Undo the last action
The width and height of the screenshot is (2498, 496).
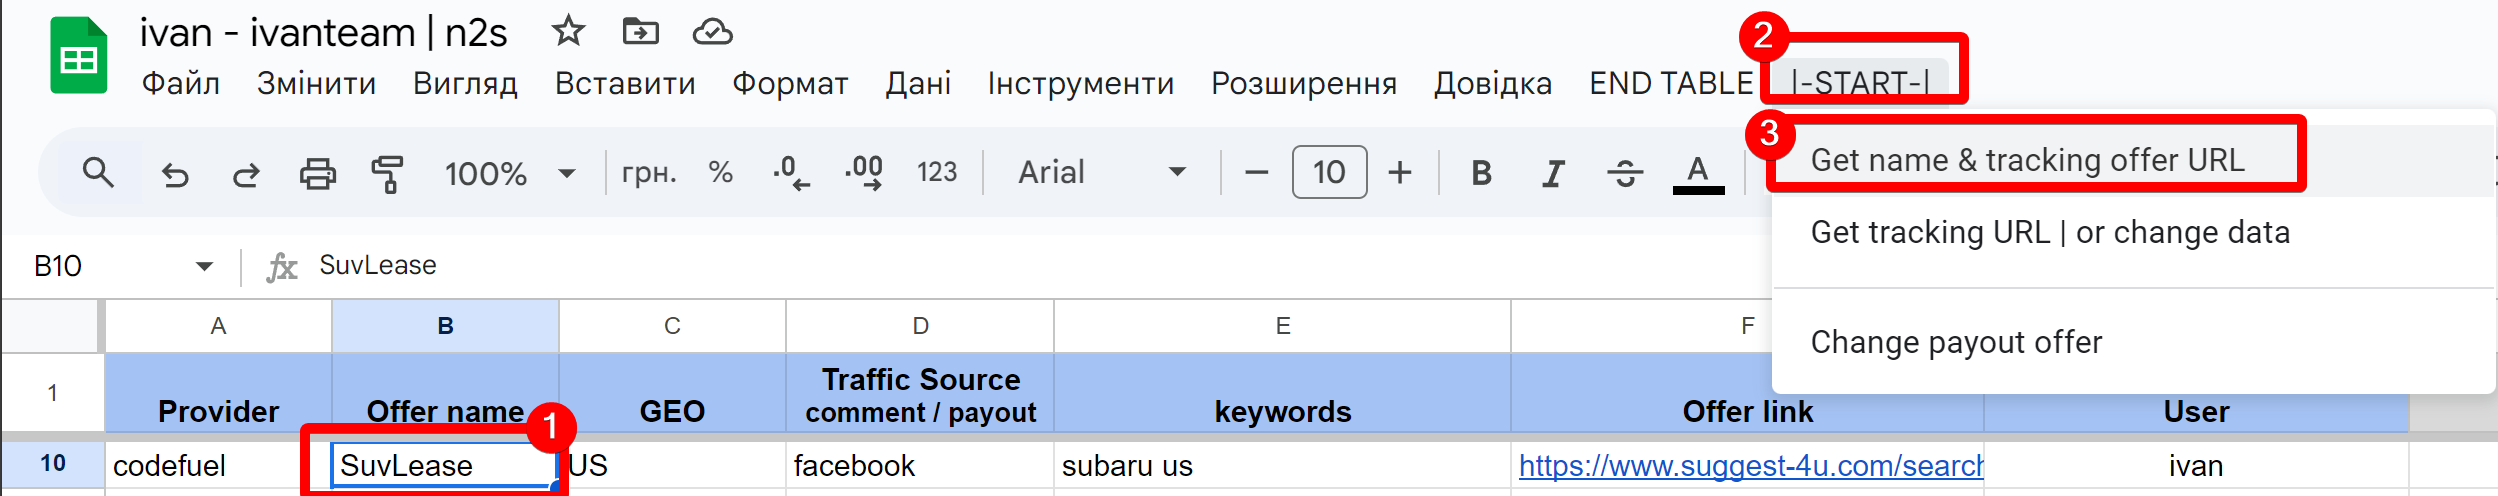175,174
